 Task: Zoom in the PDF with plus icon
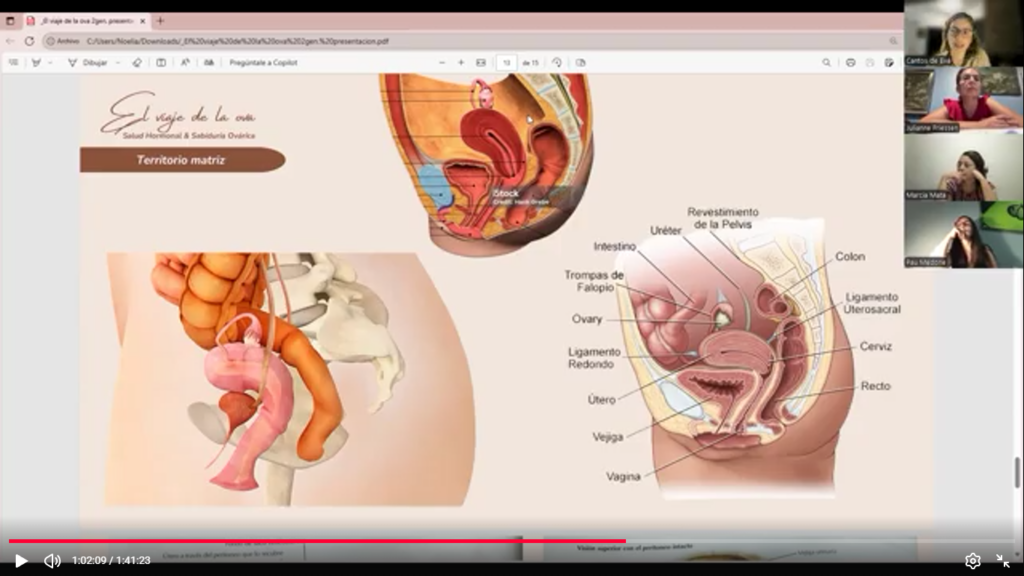click(x=461, y=62)
